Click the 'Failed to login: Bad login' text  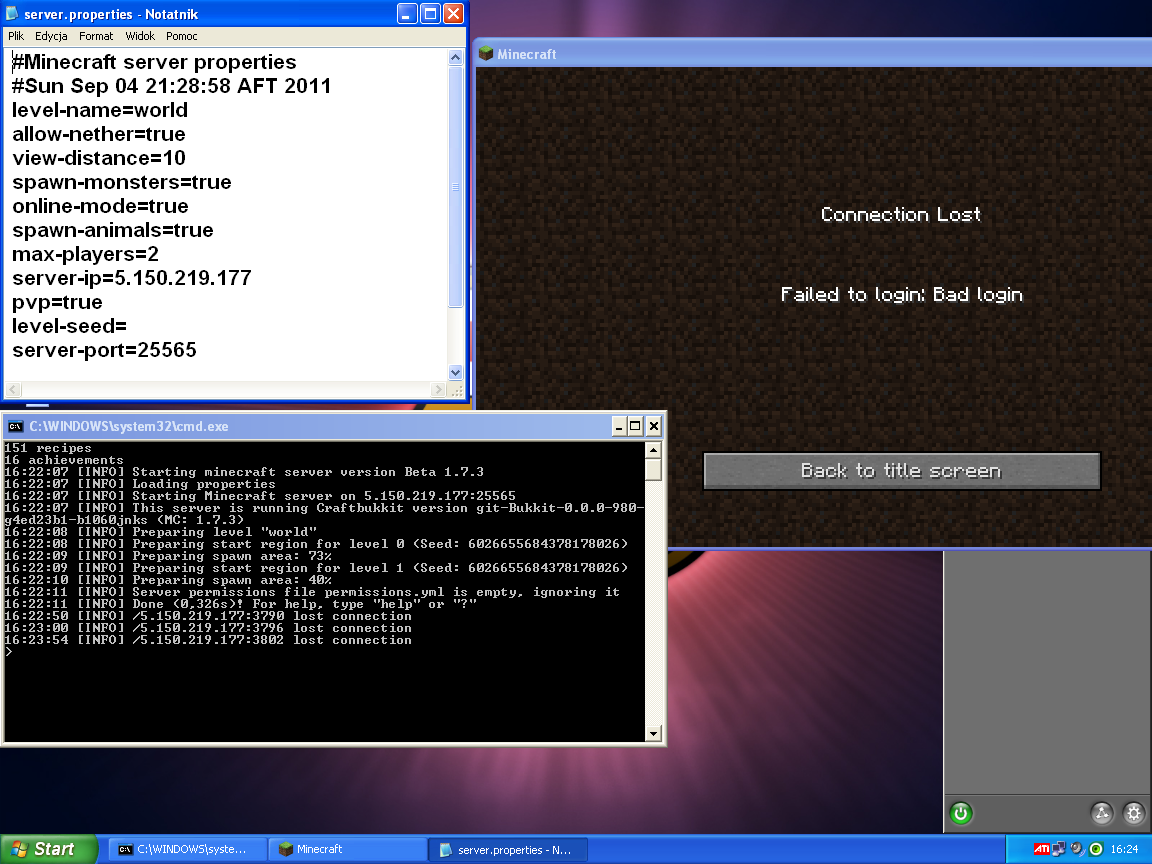coord(901,295)
